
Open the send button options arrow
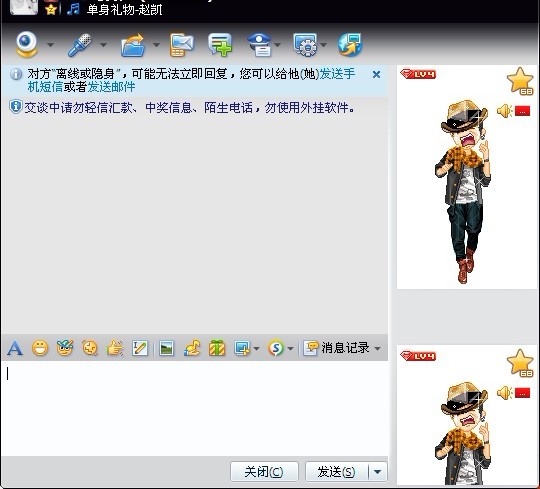pos(378,471)
